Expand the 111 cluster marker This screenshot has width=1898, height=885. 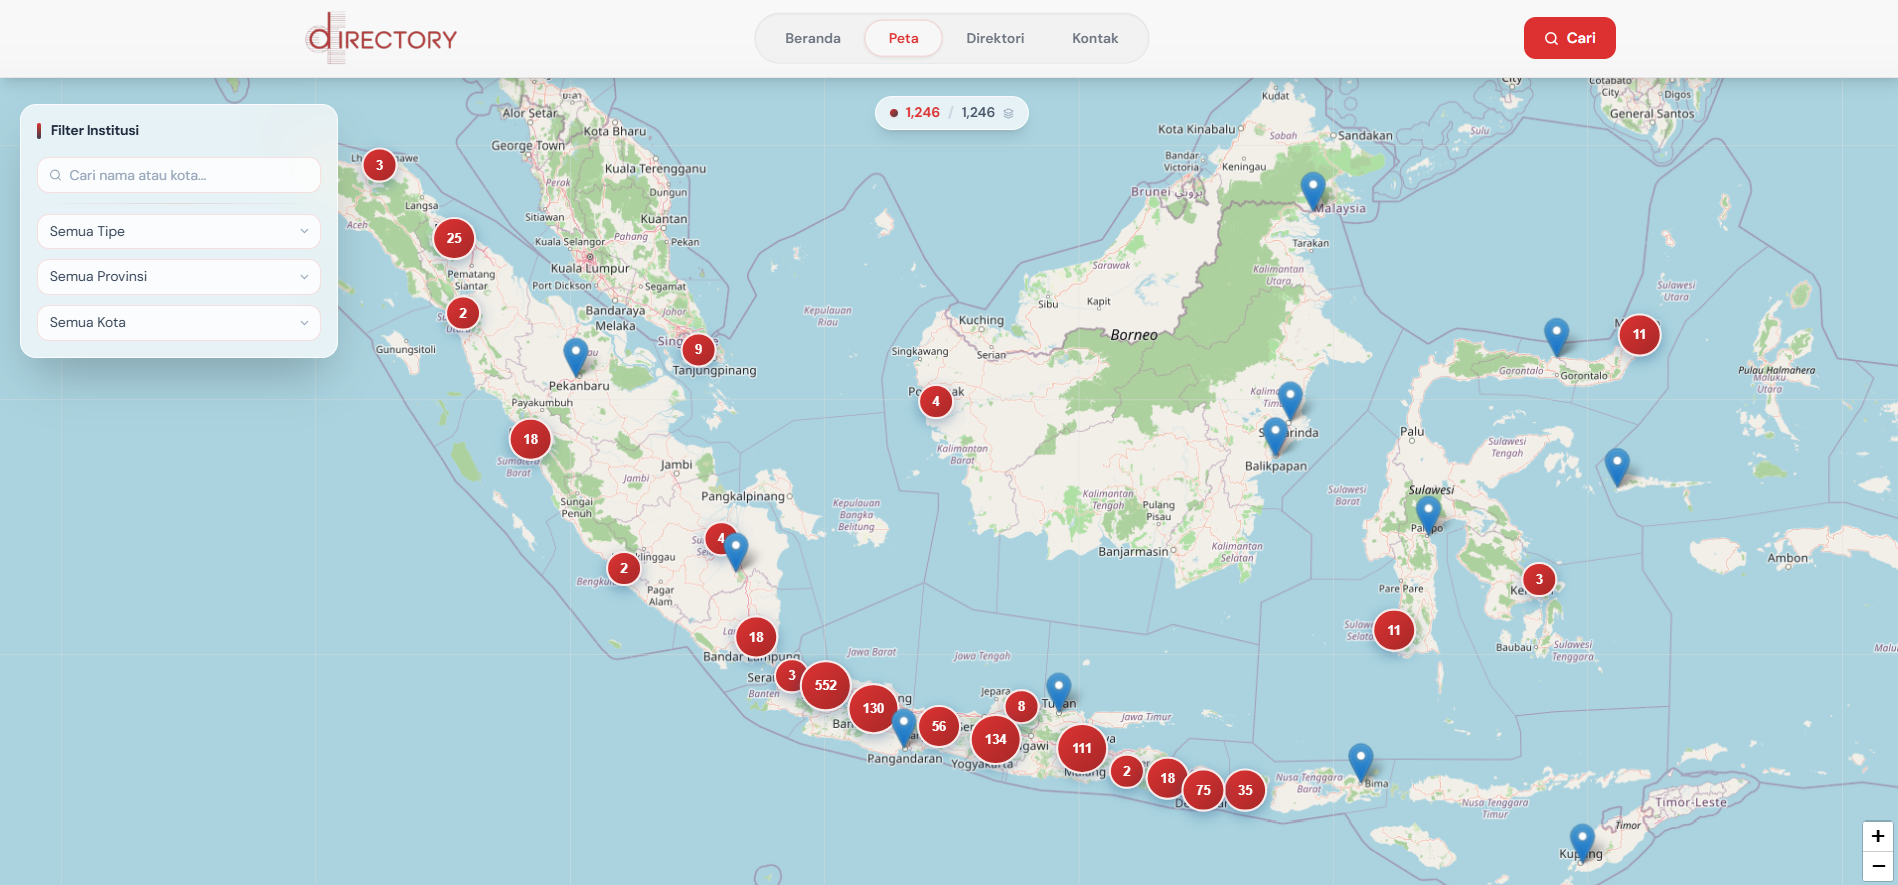coord(1082,748)
